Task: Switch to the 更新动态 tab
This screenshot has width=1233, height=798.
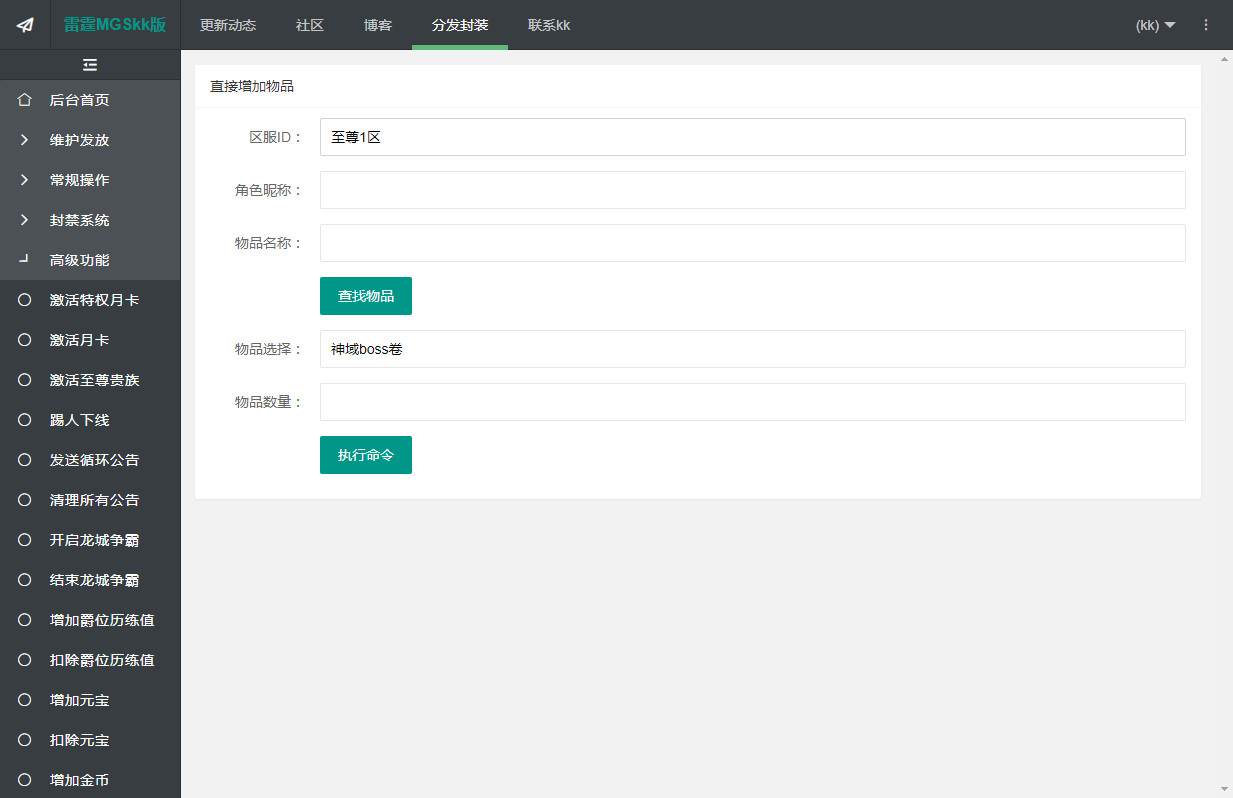Action: [x=228, y=25]
